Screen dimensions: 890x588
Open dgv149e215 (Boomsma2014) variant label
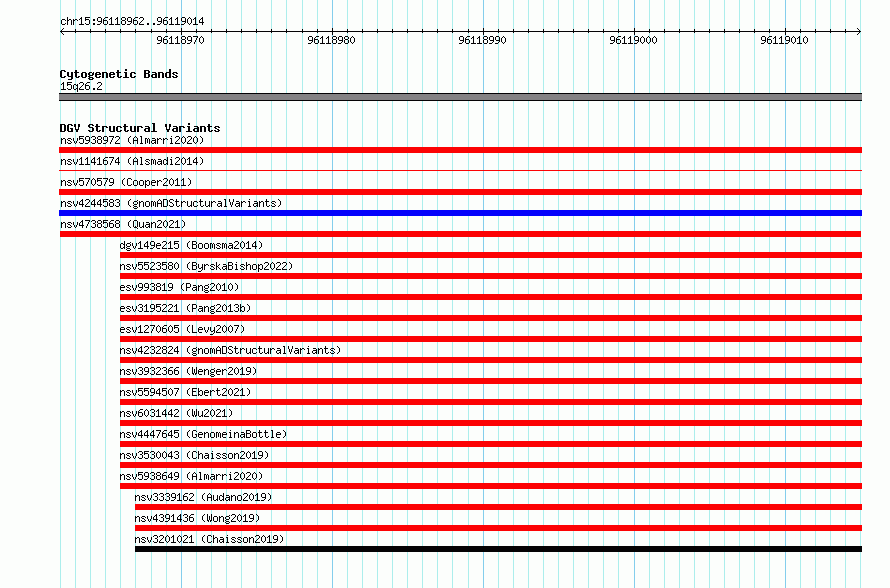coord(191,245)
